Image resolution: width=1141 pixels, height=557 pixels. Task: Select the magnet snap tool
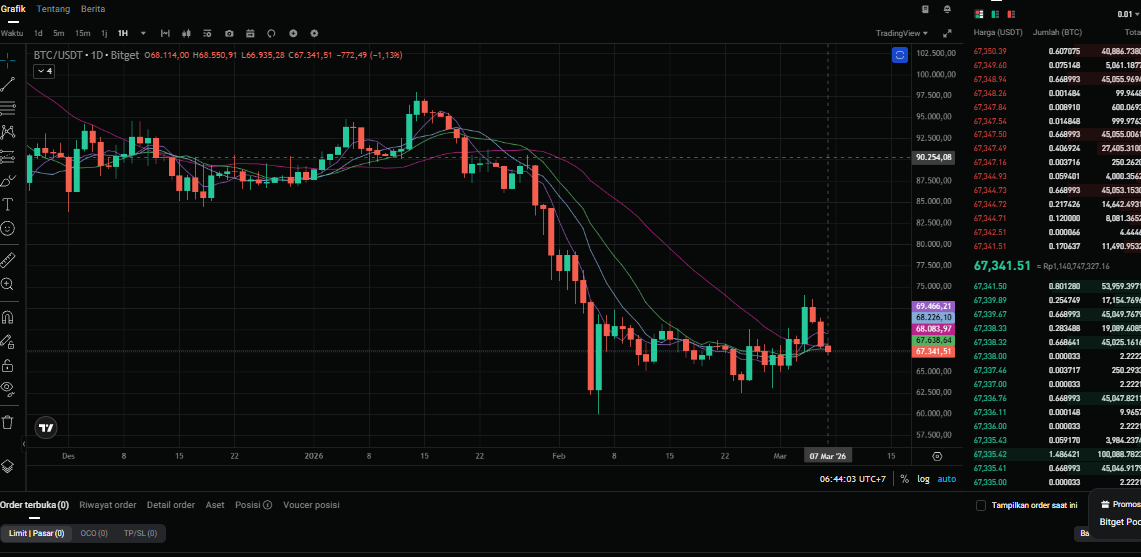click(7, 318)
